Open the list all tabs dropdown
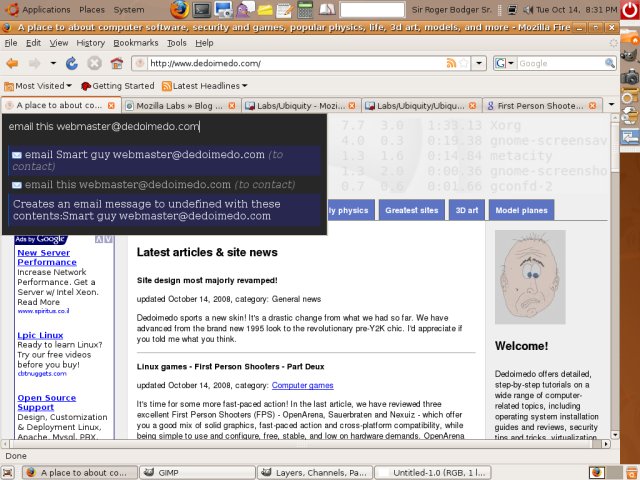 pos(611,105)
